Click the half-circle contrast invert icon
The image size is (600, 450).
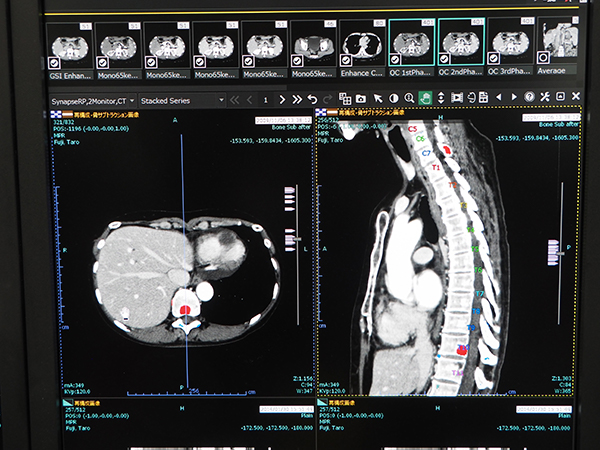(393, 99)
